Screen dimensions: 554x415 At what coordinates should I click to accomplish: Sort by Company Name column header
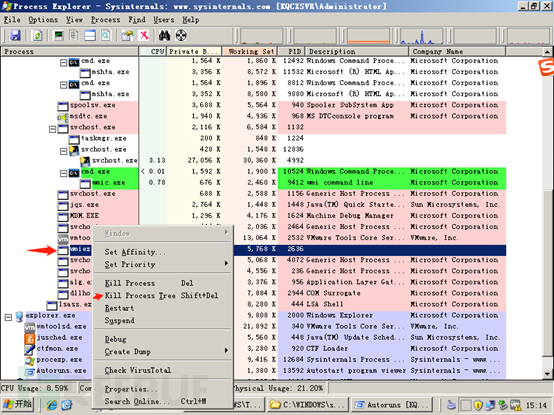(x=458, y=52)
